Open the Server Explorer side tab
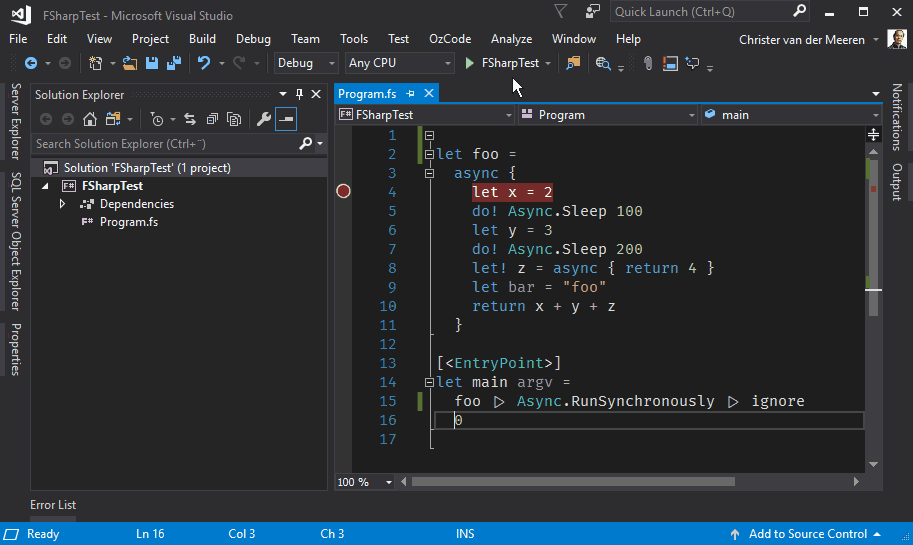Screen dimensions: 913x545 click(x=16, y=121)
